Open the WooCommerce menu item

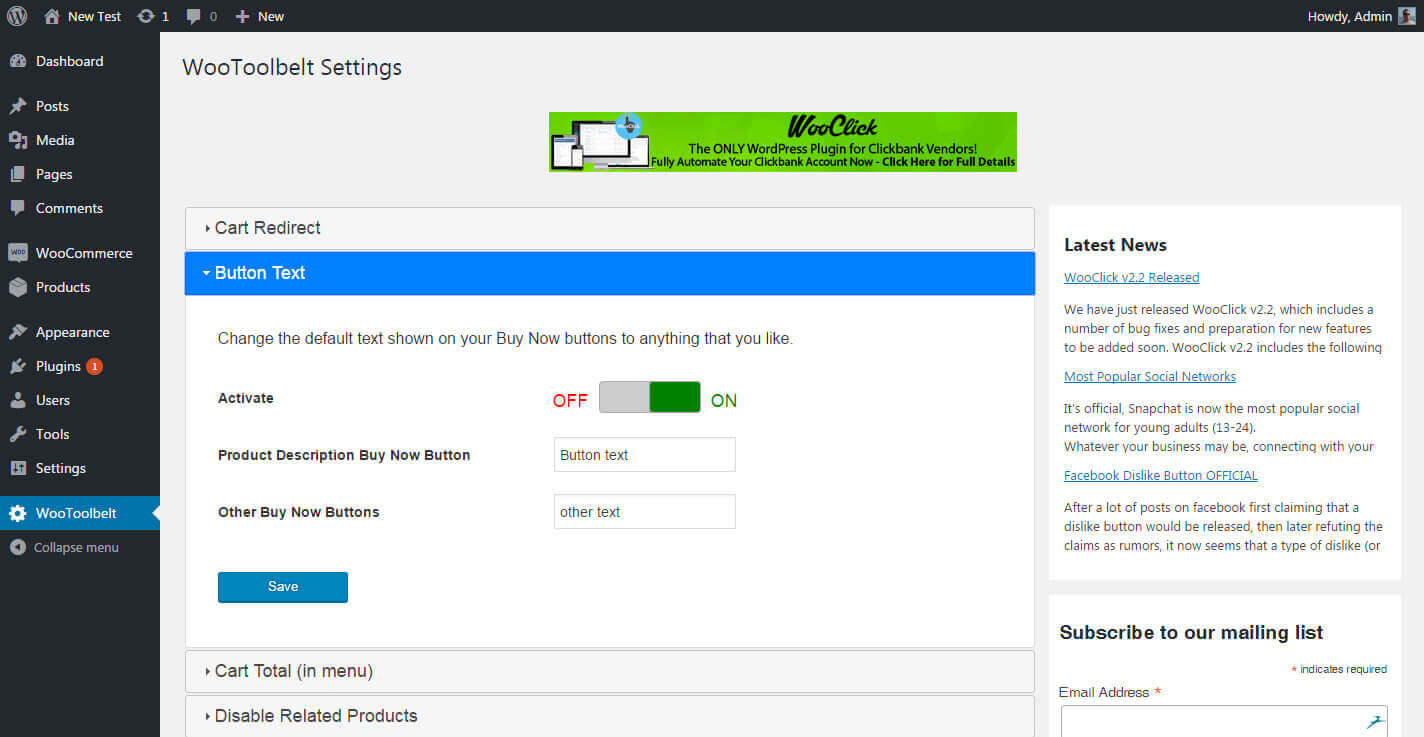coord(80,253)
